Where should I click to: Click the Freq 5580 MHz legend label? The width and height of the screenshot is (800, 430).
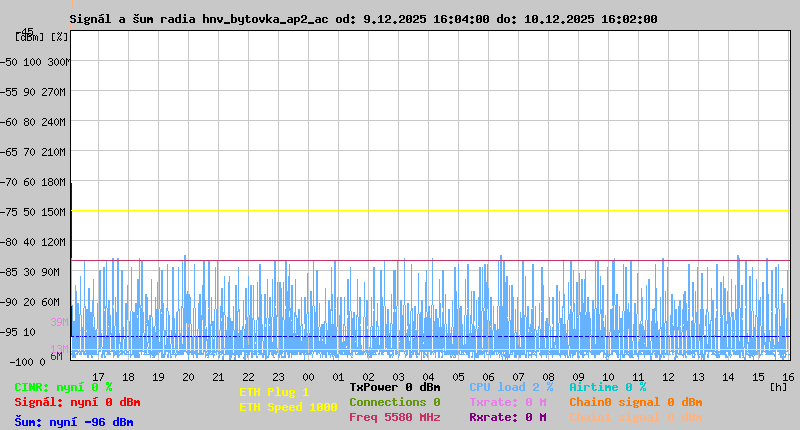(394, 417)
